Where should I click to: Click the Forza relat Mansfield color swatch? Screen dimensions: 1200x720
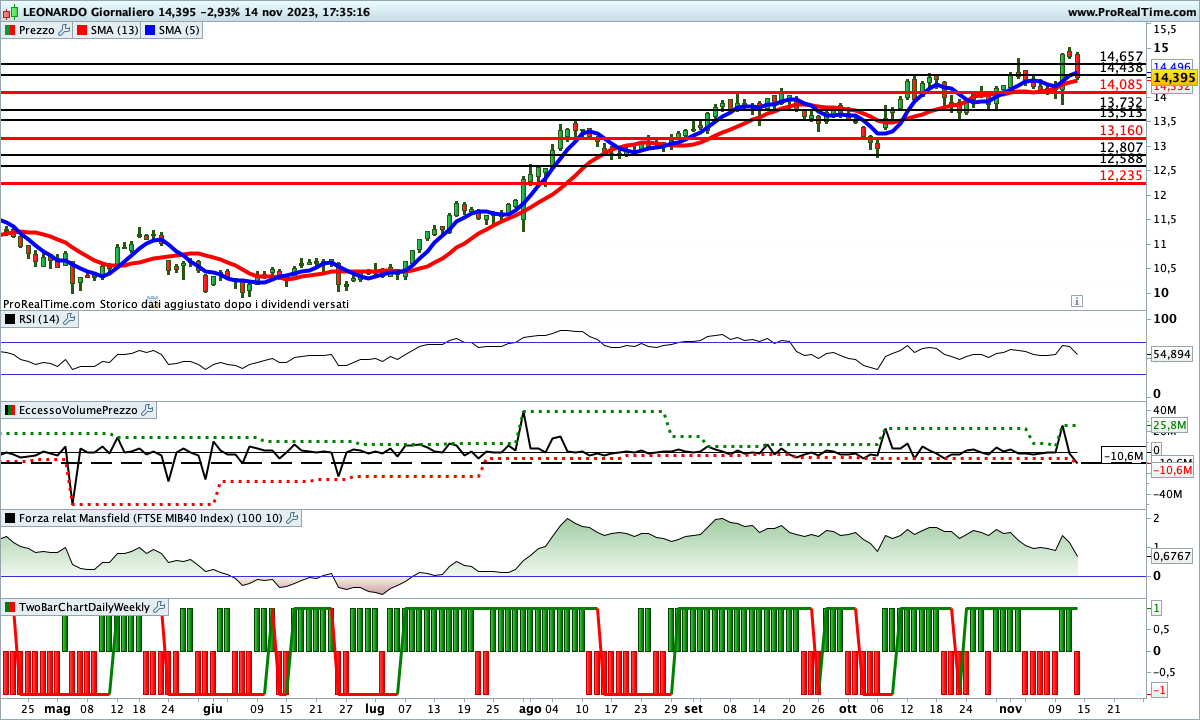tap(9, 518)
